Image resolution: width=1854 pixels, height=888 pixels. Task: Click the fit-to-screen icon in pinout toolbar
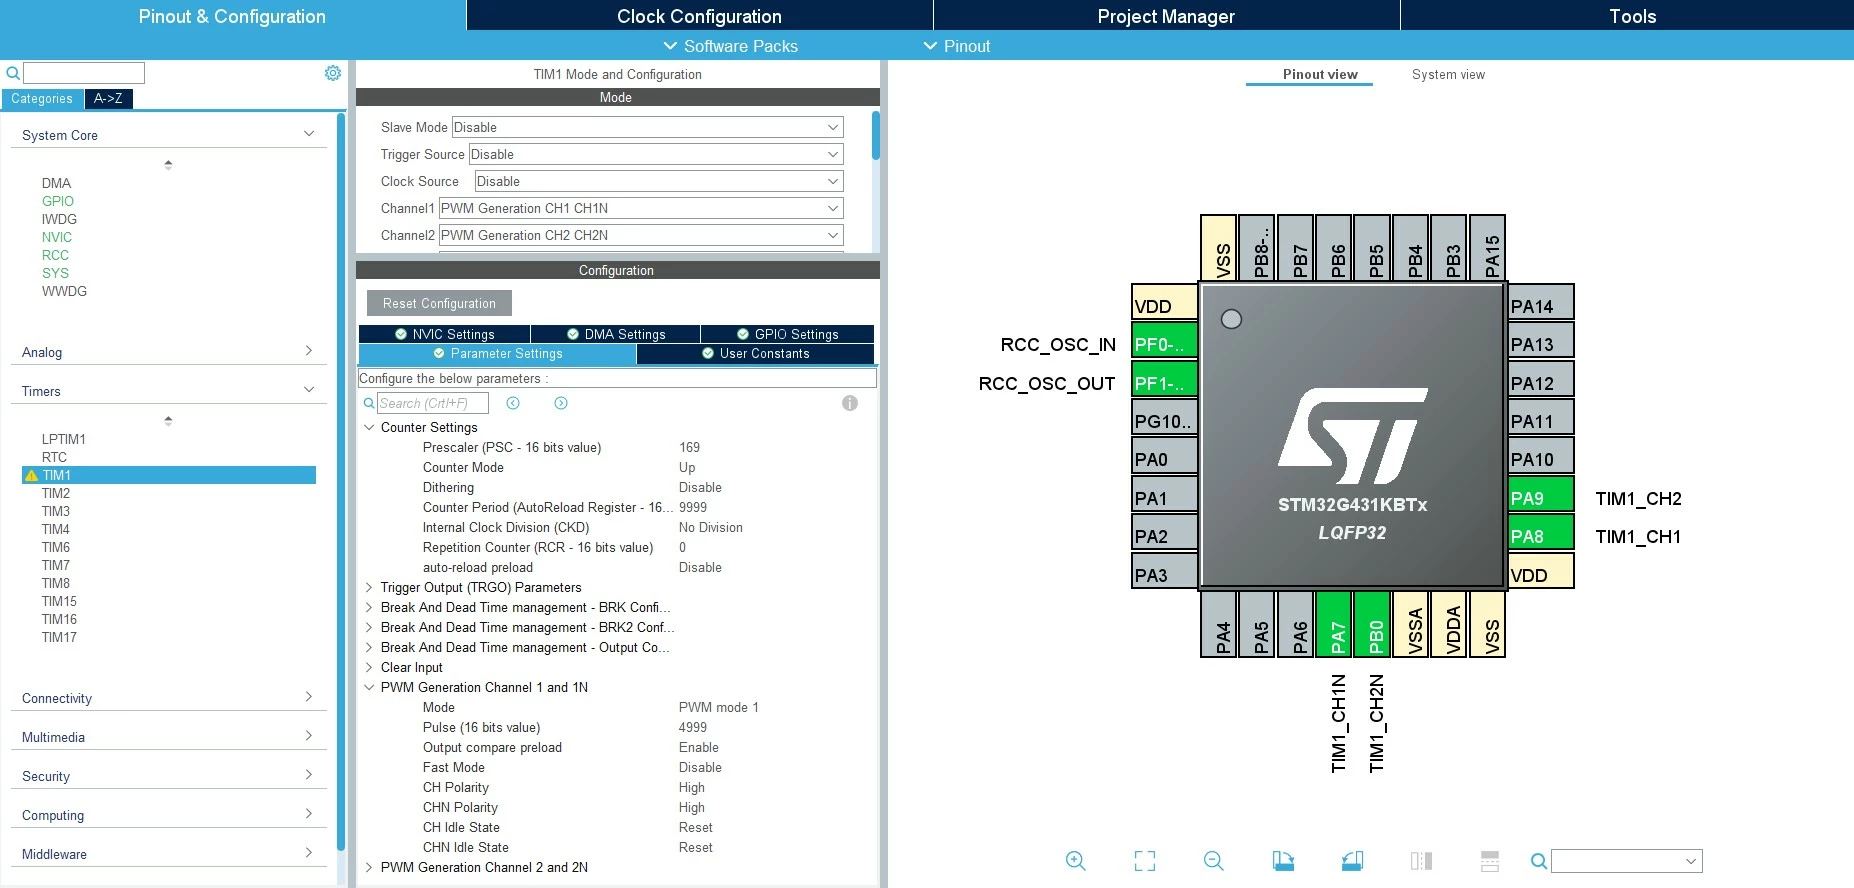pyautogui.click(x=1145, y=861)
